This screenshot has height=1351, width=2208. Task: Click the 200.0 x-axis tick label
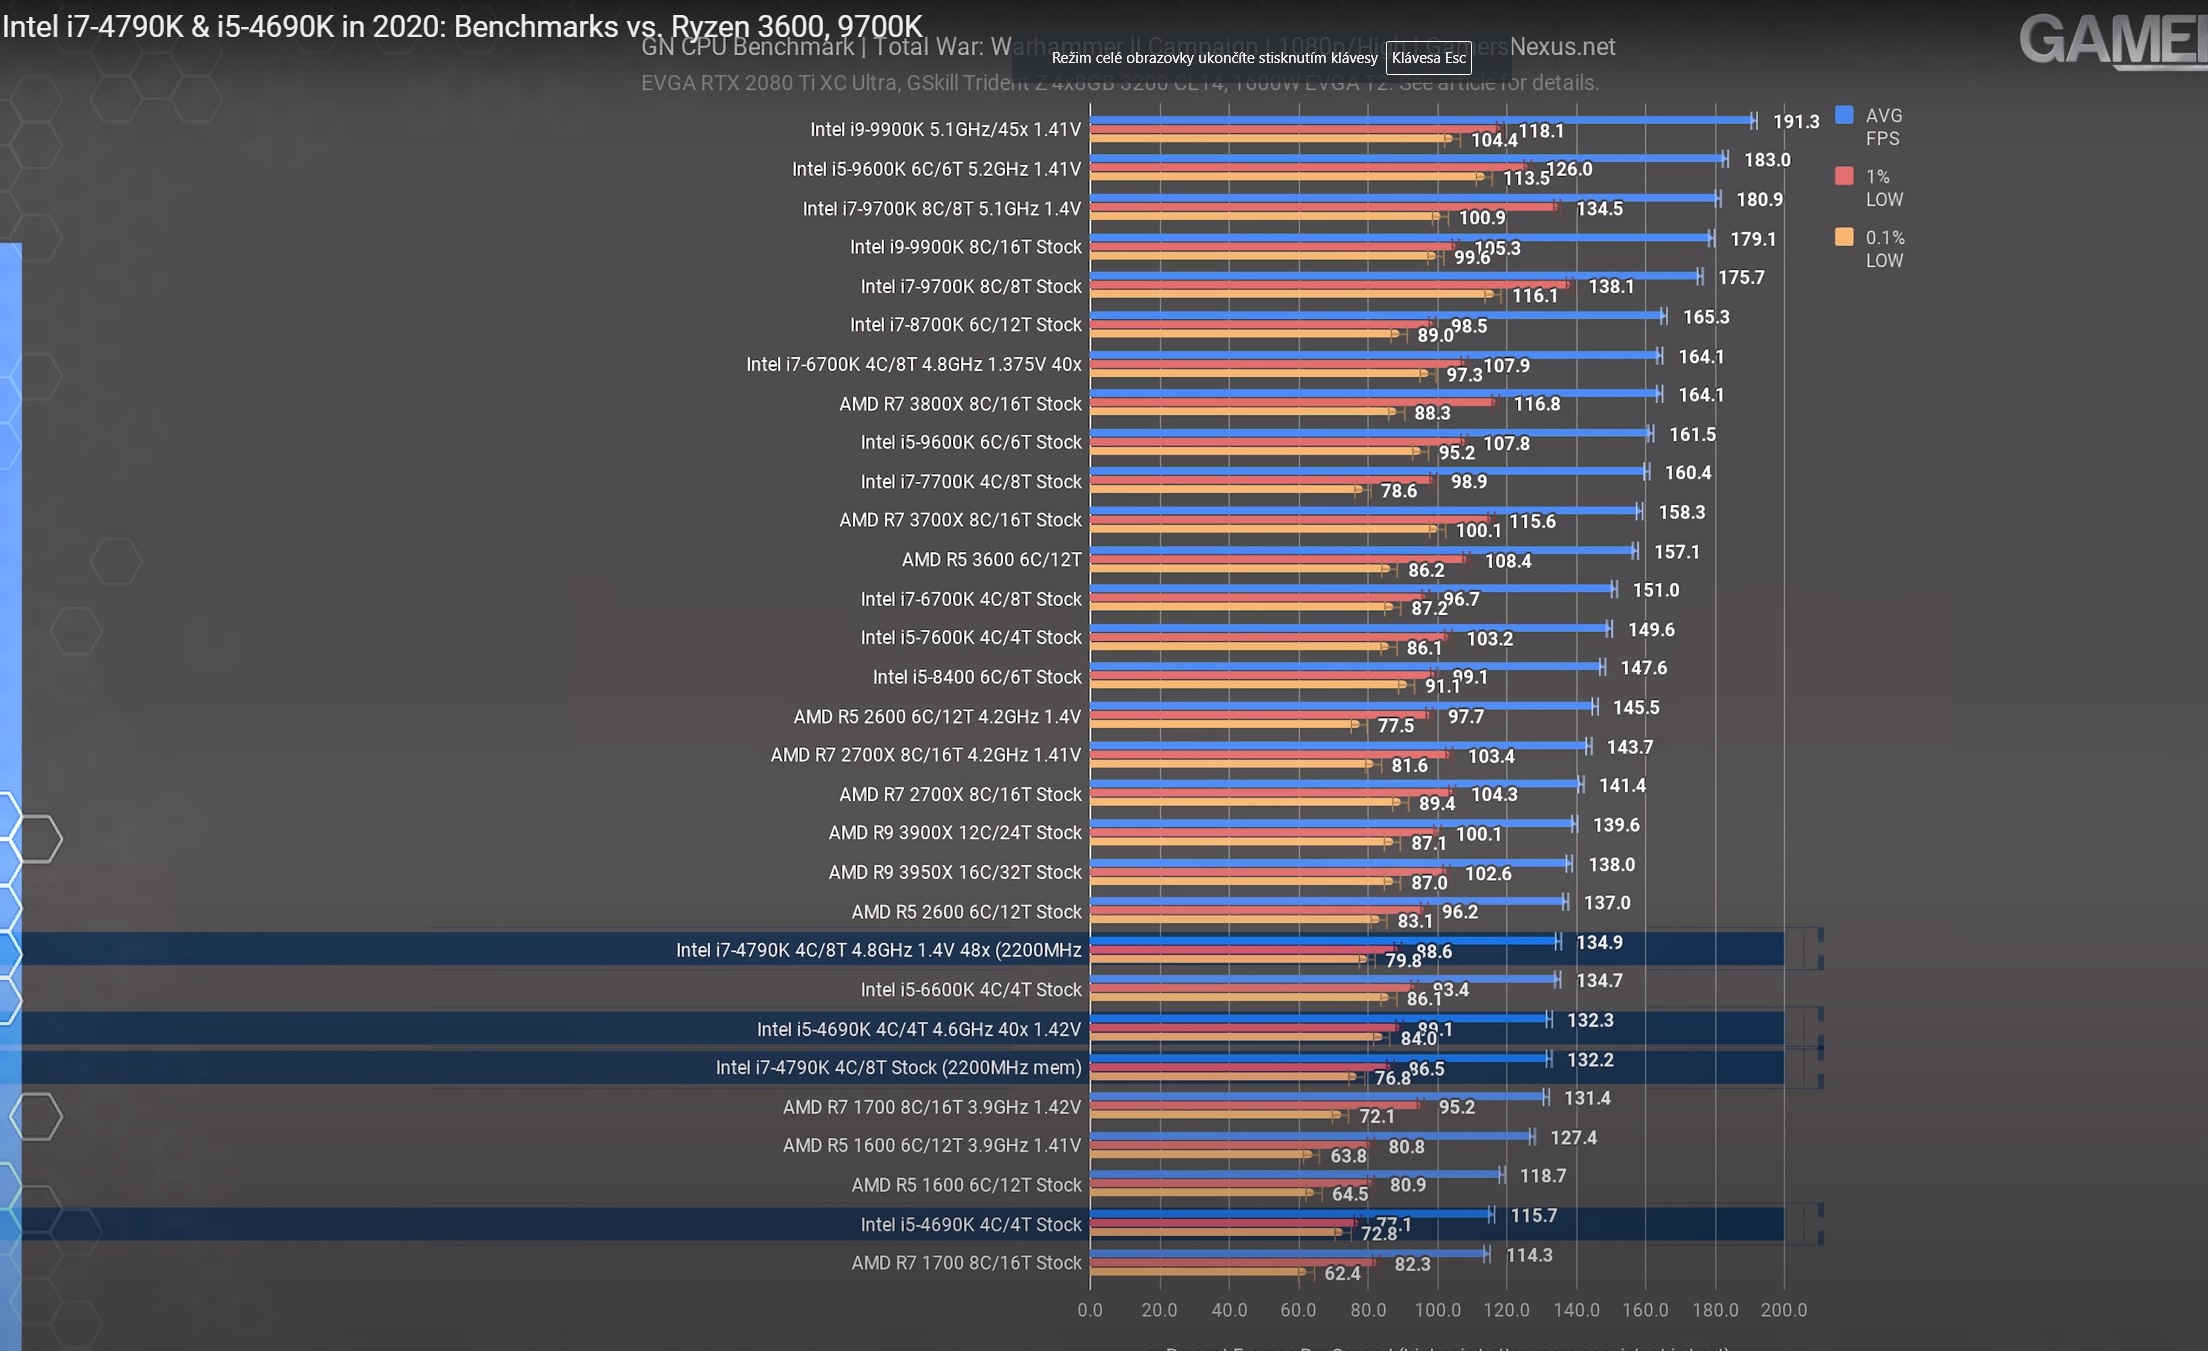pos(1783,1310)
